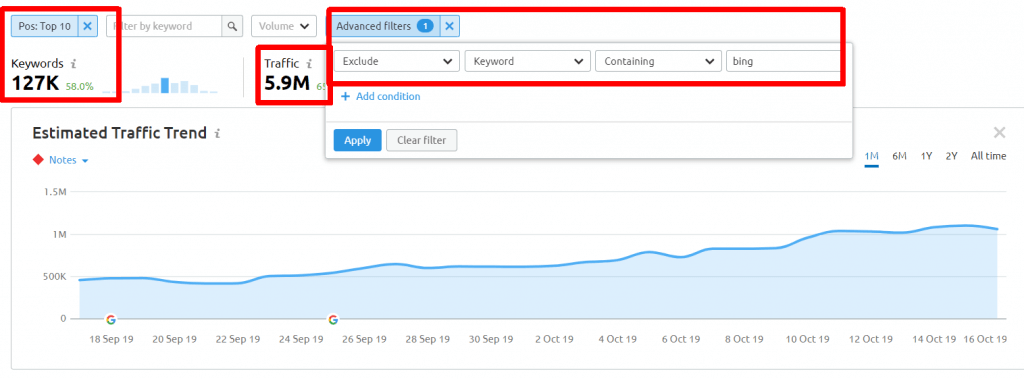This screenshot has width=1024, height=379.
Task: Click the Apply button
Action: pyautogui.click(x=357, y=140)
